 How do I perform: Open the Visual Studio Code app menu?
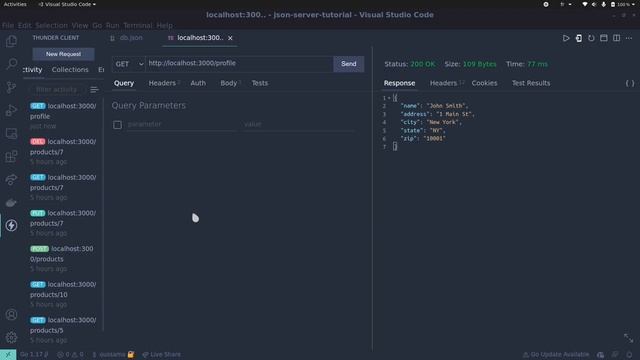pyautogui.click(x=67, y=4)
